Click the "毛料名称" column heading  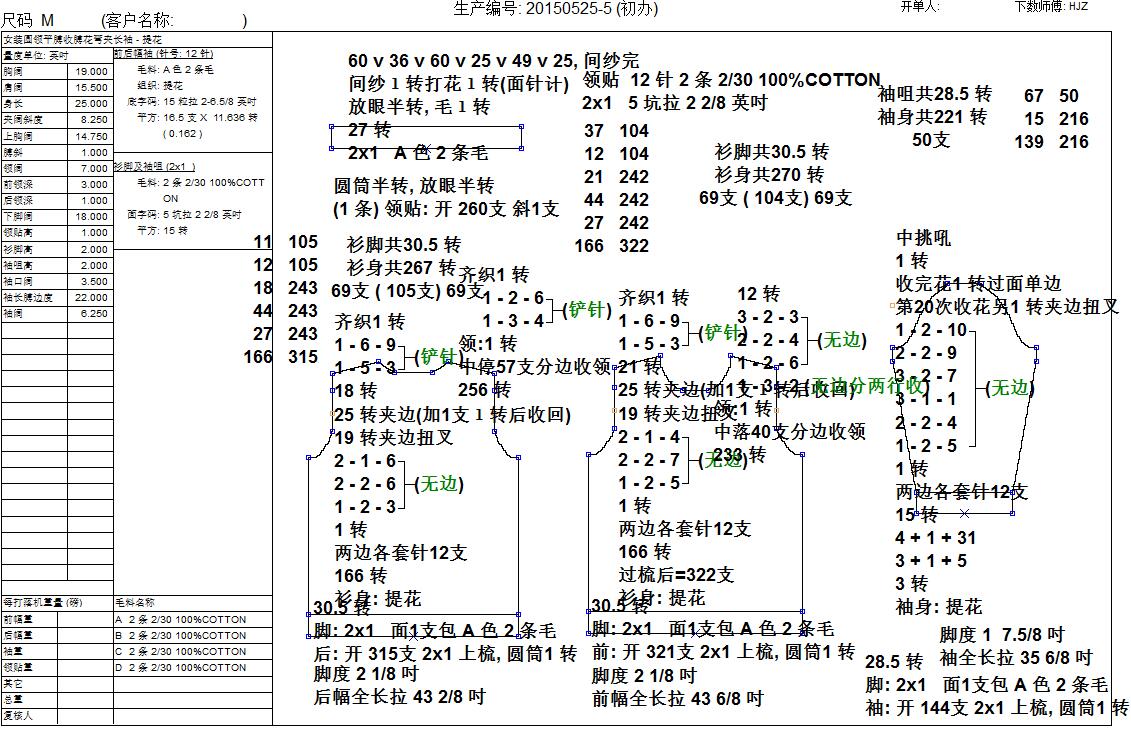135,602
